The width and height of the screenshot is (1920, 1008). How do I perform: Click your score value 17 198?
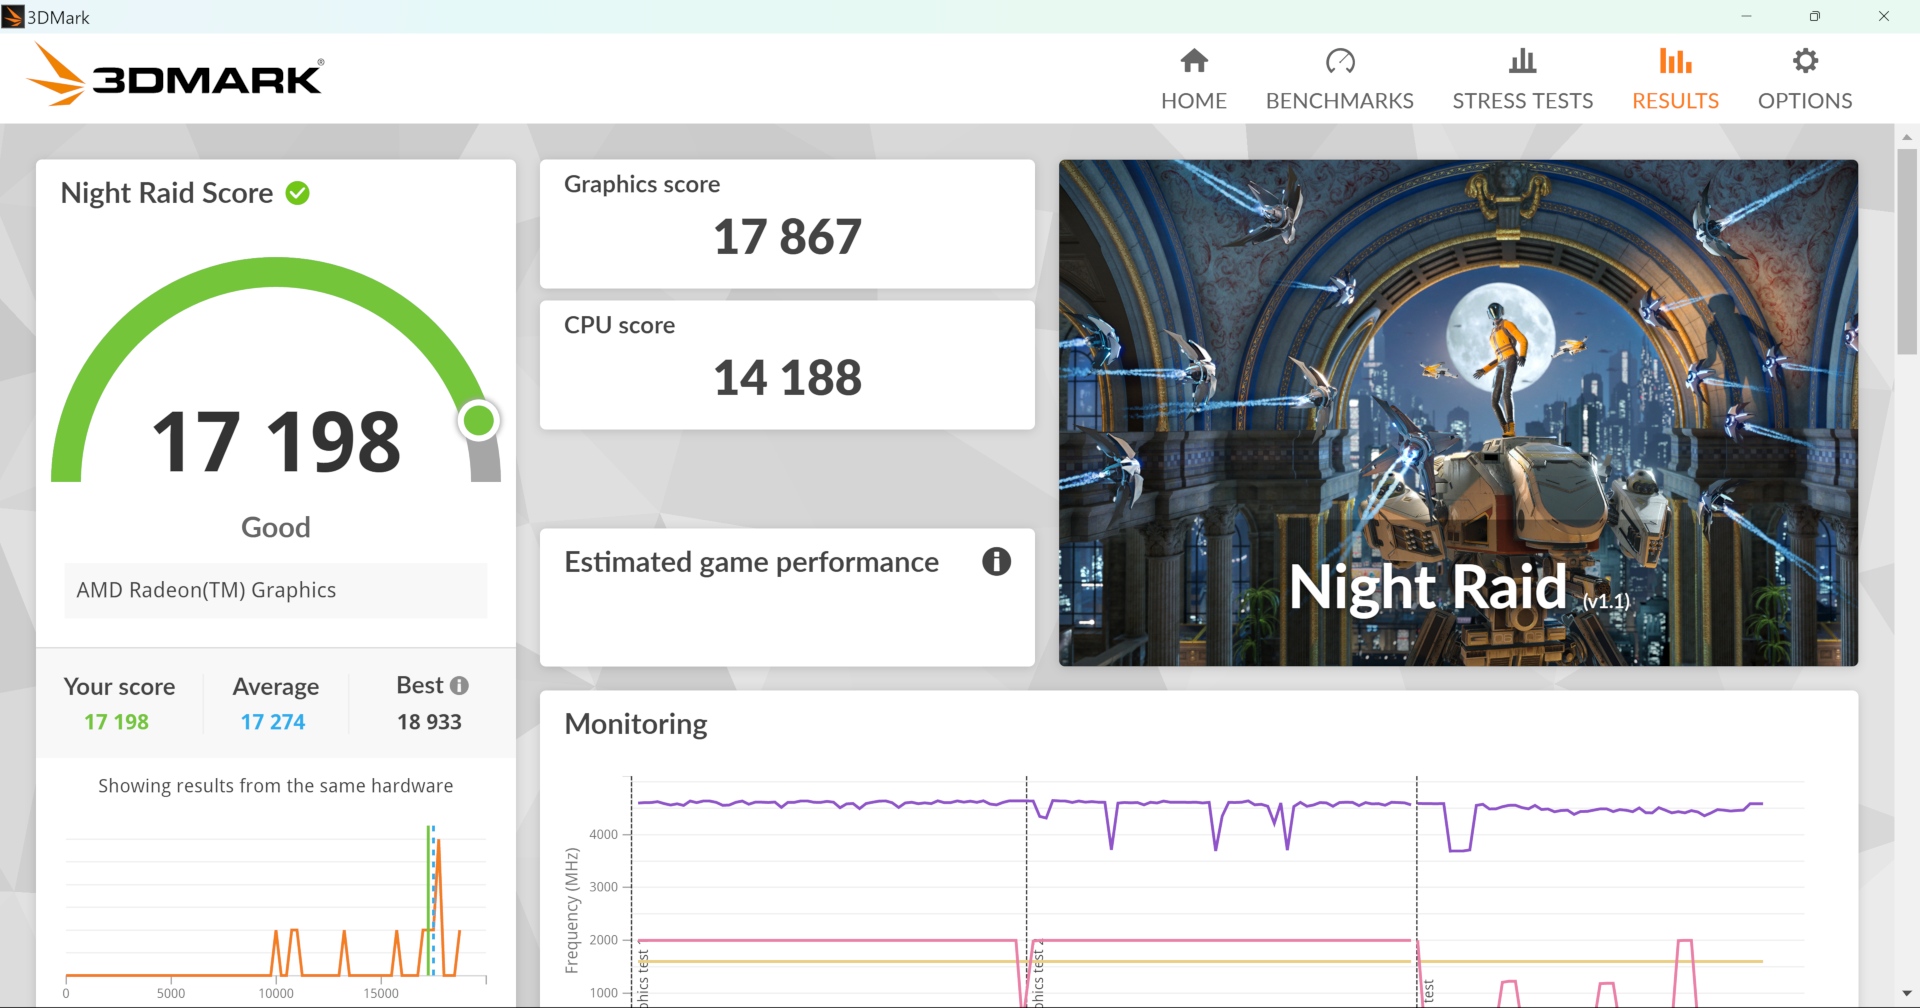pos(117,722)
